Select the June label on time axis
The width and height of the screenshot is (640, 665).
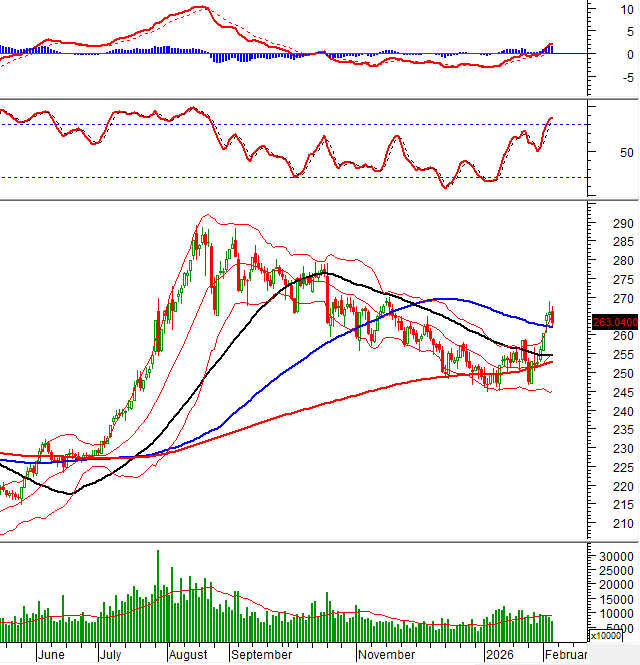coord(51,655)
